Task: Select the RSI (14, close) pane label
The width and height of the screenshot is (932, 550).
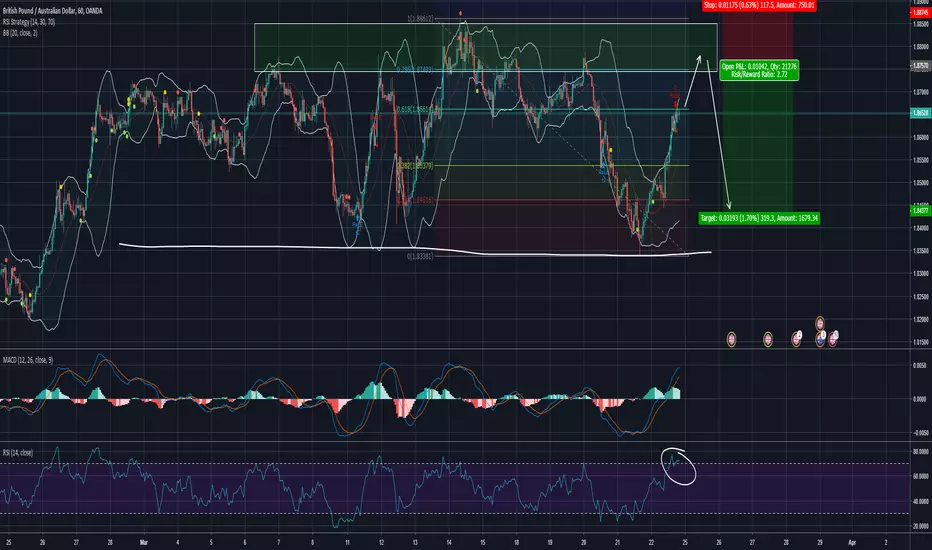Action: [18, 453]
